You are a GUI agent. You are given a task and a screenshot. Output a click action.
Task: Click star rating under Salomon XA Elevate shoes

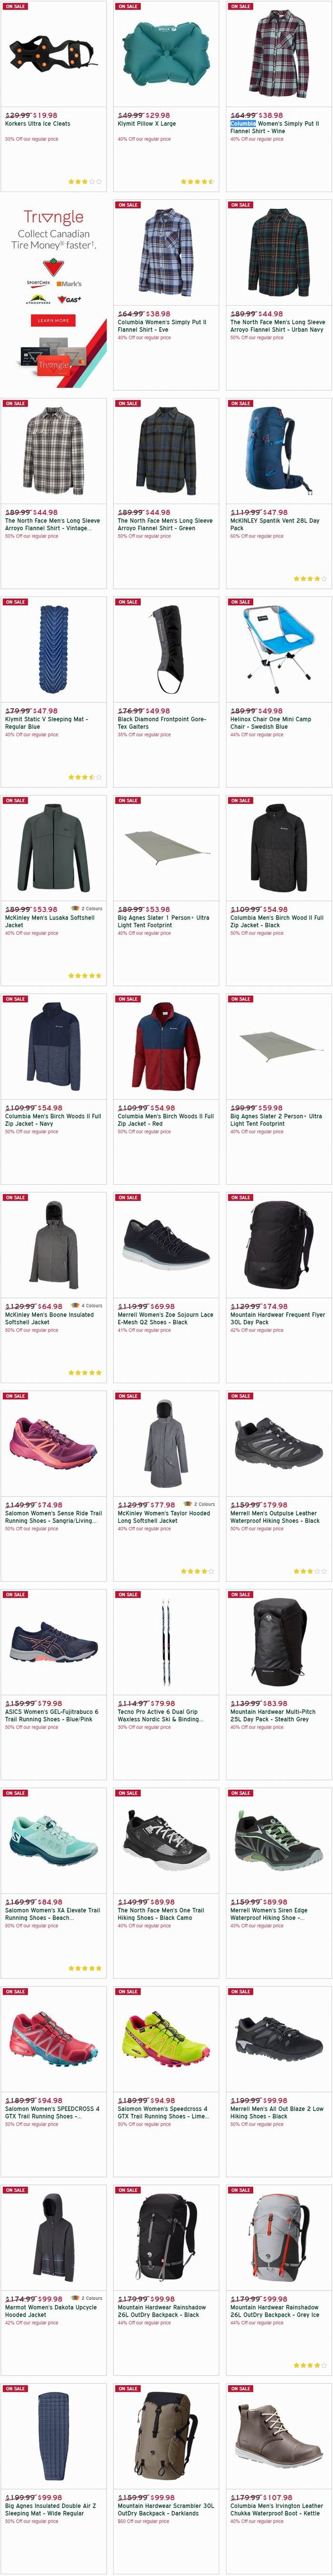[84, 1968]
